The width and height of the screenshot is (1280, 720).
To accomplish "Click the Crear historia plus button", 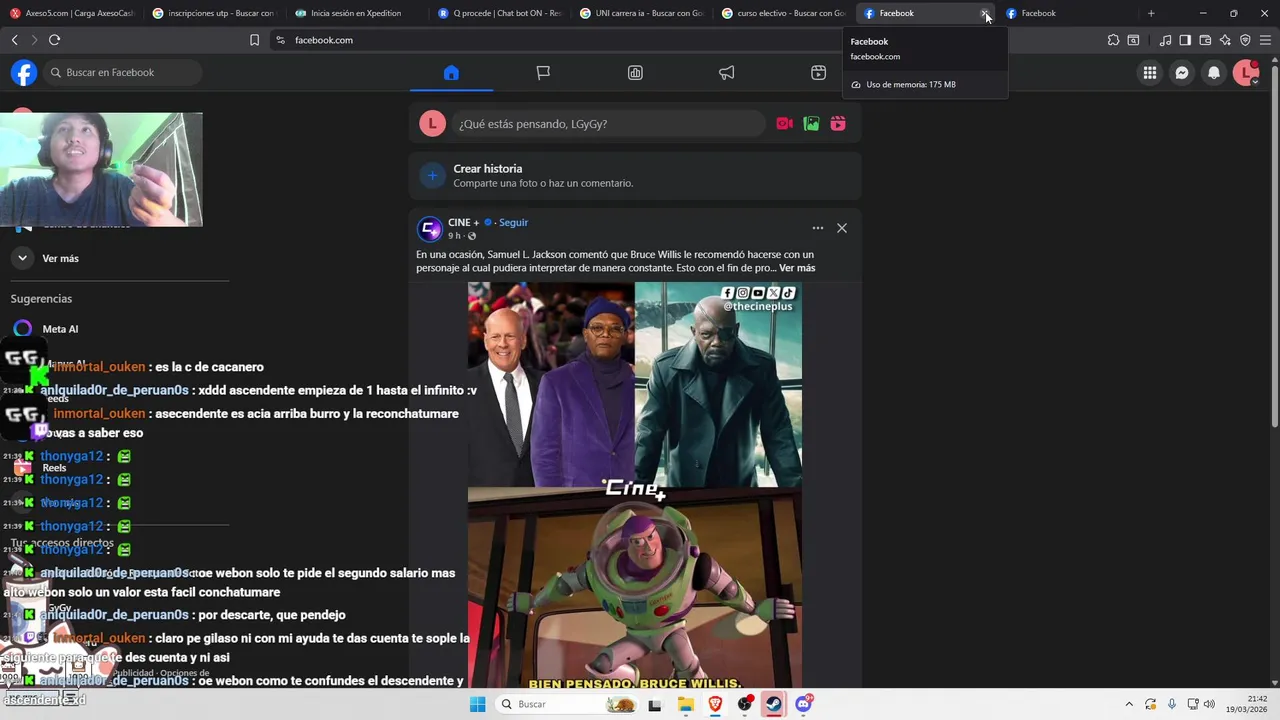I will (432, 176).
